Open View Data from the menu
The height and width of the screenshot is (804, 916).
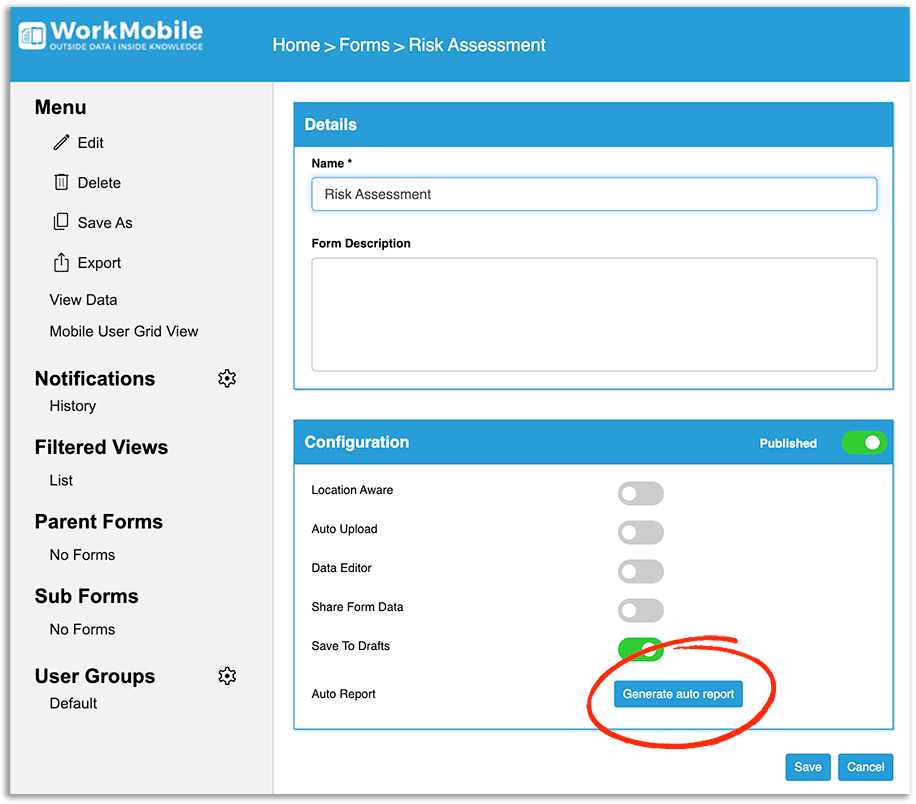(84, 300)
